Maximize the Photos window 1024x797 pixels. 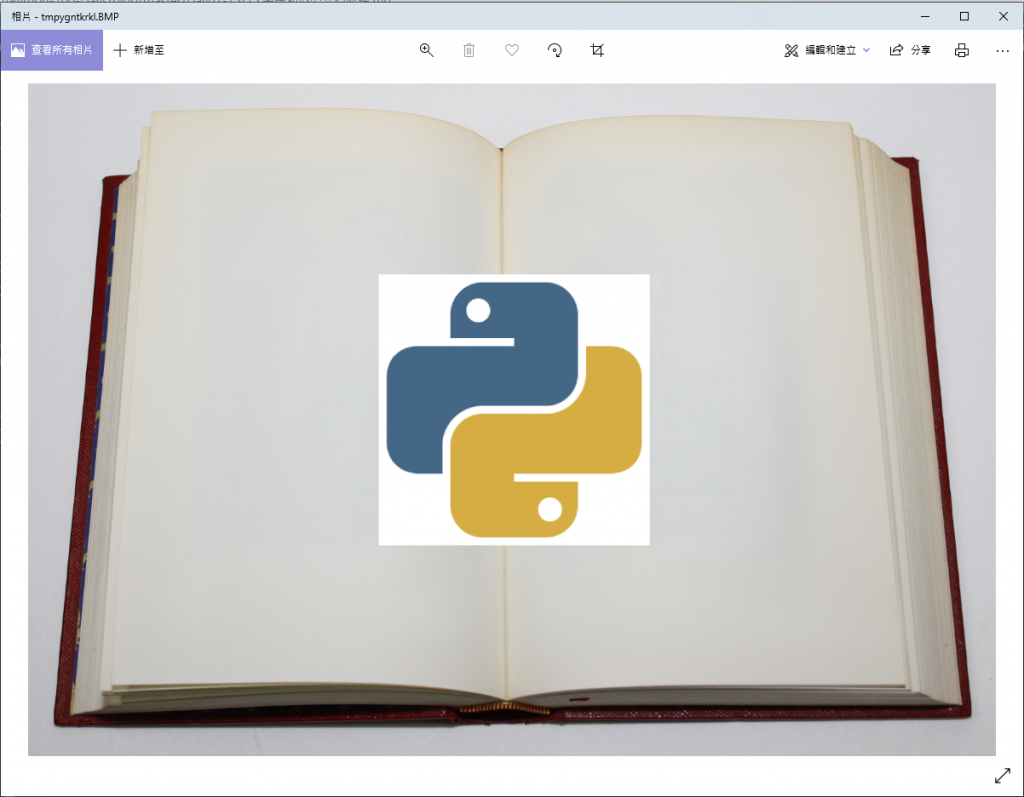pyautogui.click(x=964, y=16)
